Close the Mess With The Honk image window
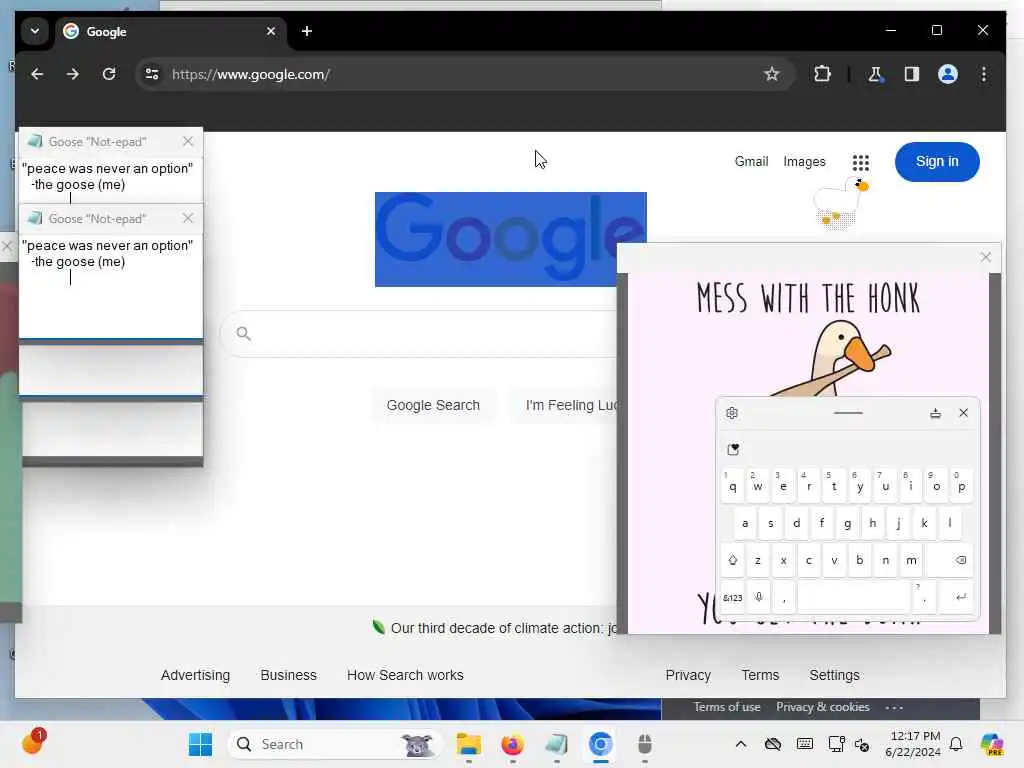 tap(985, 257)
